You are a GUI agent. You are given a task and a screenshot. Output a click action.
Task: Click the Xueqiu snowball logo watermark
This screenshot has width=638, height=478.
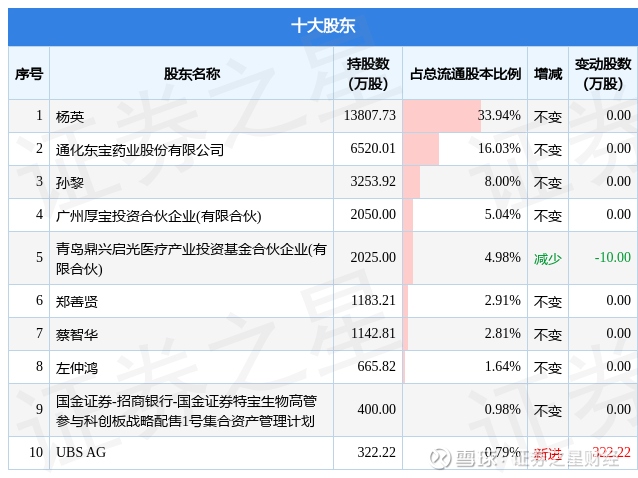[441, 458]
